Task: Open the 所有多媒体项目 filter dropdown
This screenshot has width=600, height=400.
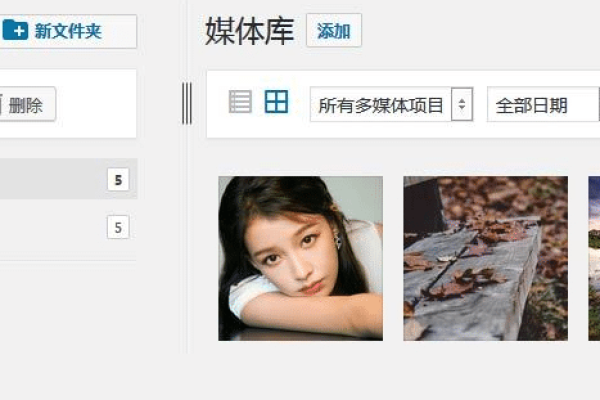Action: (x=391, y=104)
